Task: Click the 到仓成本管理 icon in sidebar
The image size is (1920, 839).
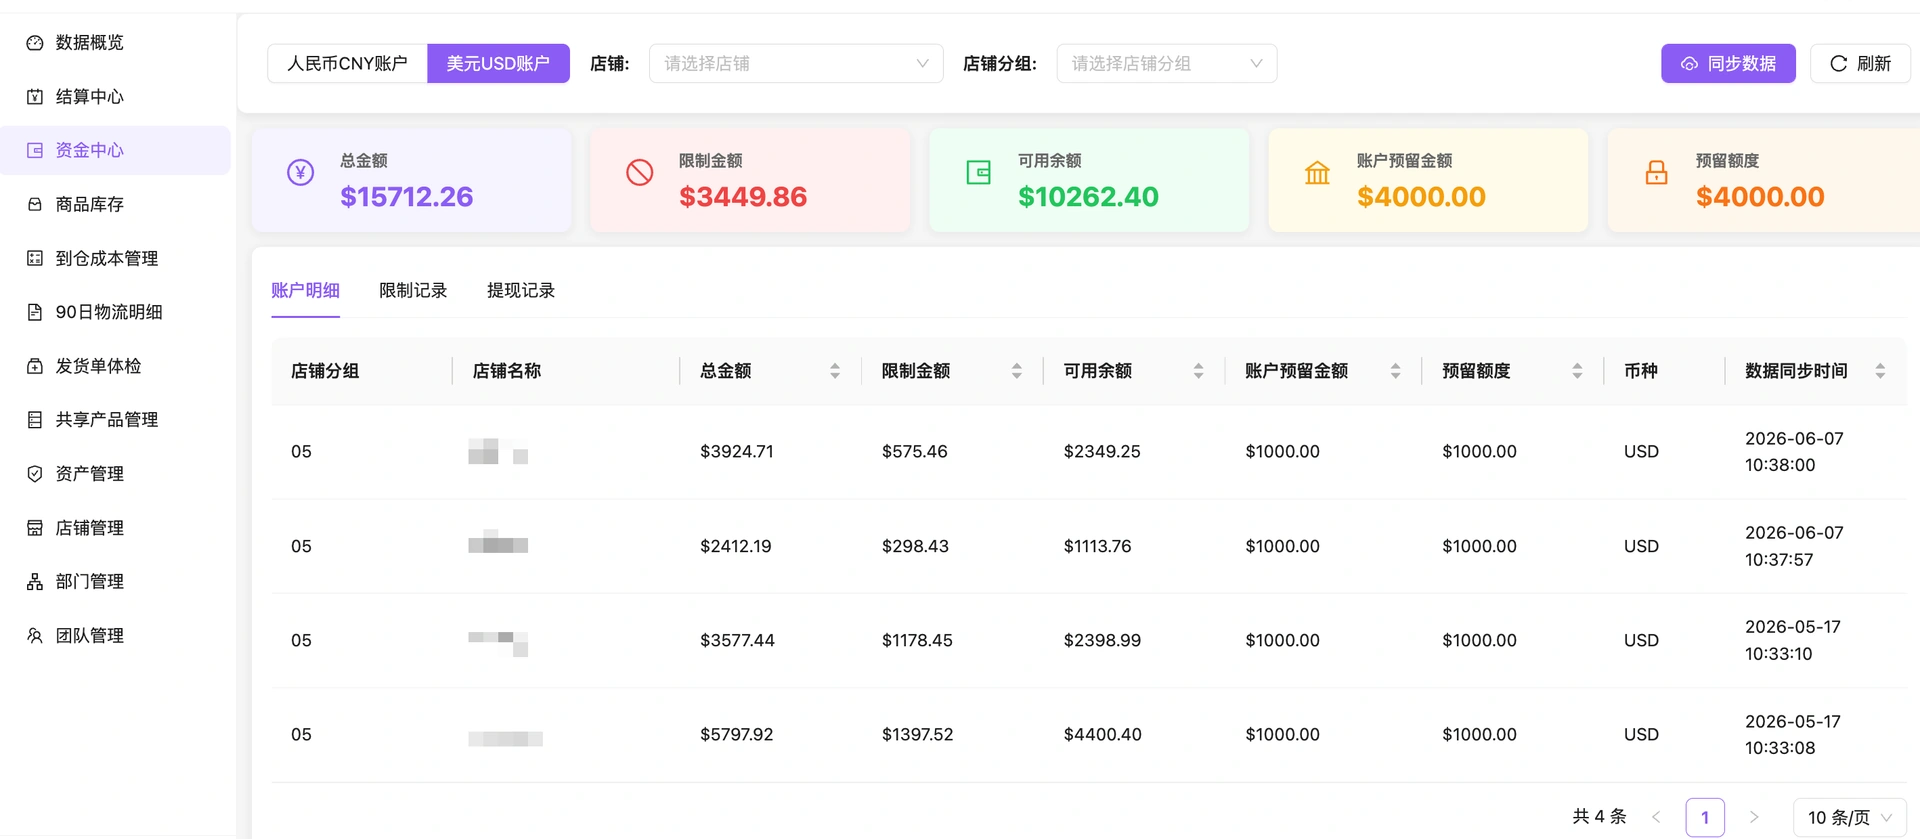Action: (35, 258)
